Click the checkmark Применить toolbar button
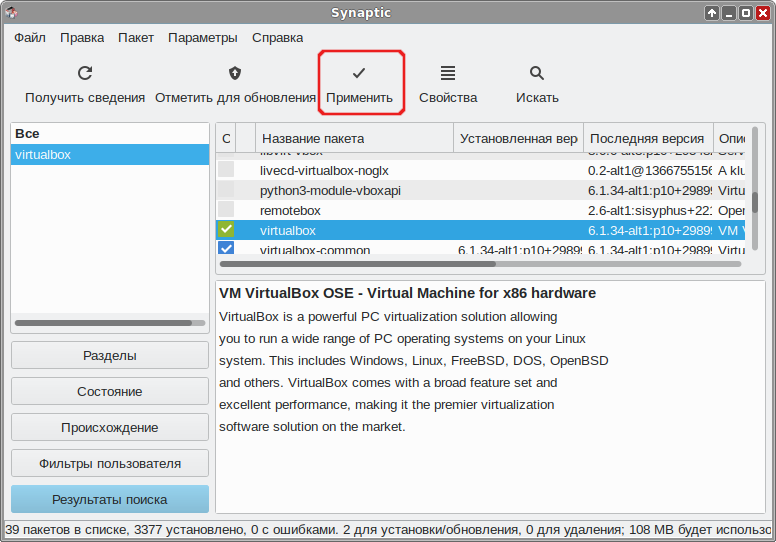 (x=359, y=83)
